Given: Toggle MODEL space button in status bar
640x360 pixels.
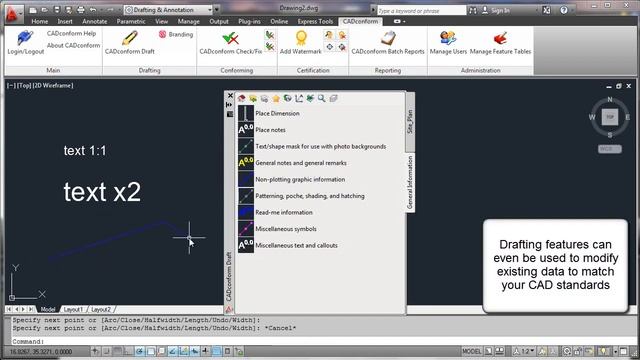Looking at the screenshot, I should tap(472, 351).
